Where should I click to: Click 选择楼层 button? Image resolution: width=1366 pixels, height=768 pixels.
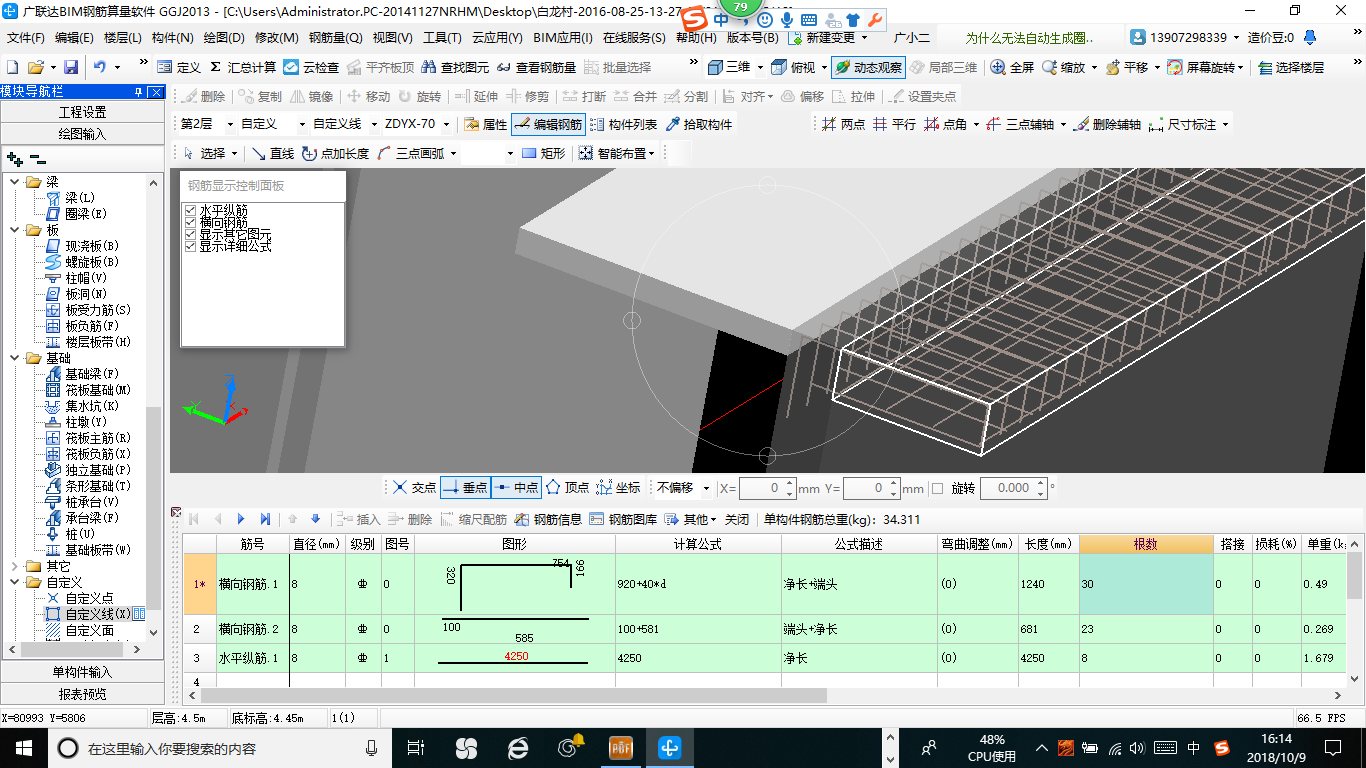[1291, 67]
